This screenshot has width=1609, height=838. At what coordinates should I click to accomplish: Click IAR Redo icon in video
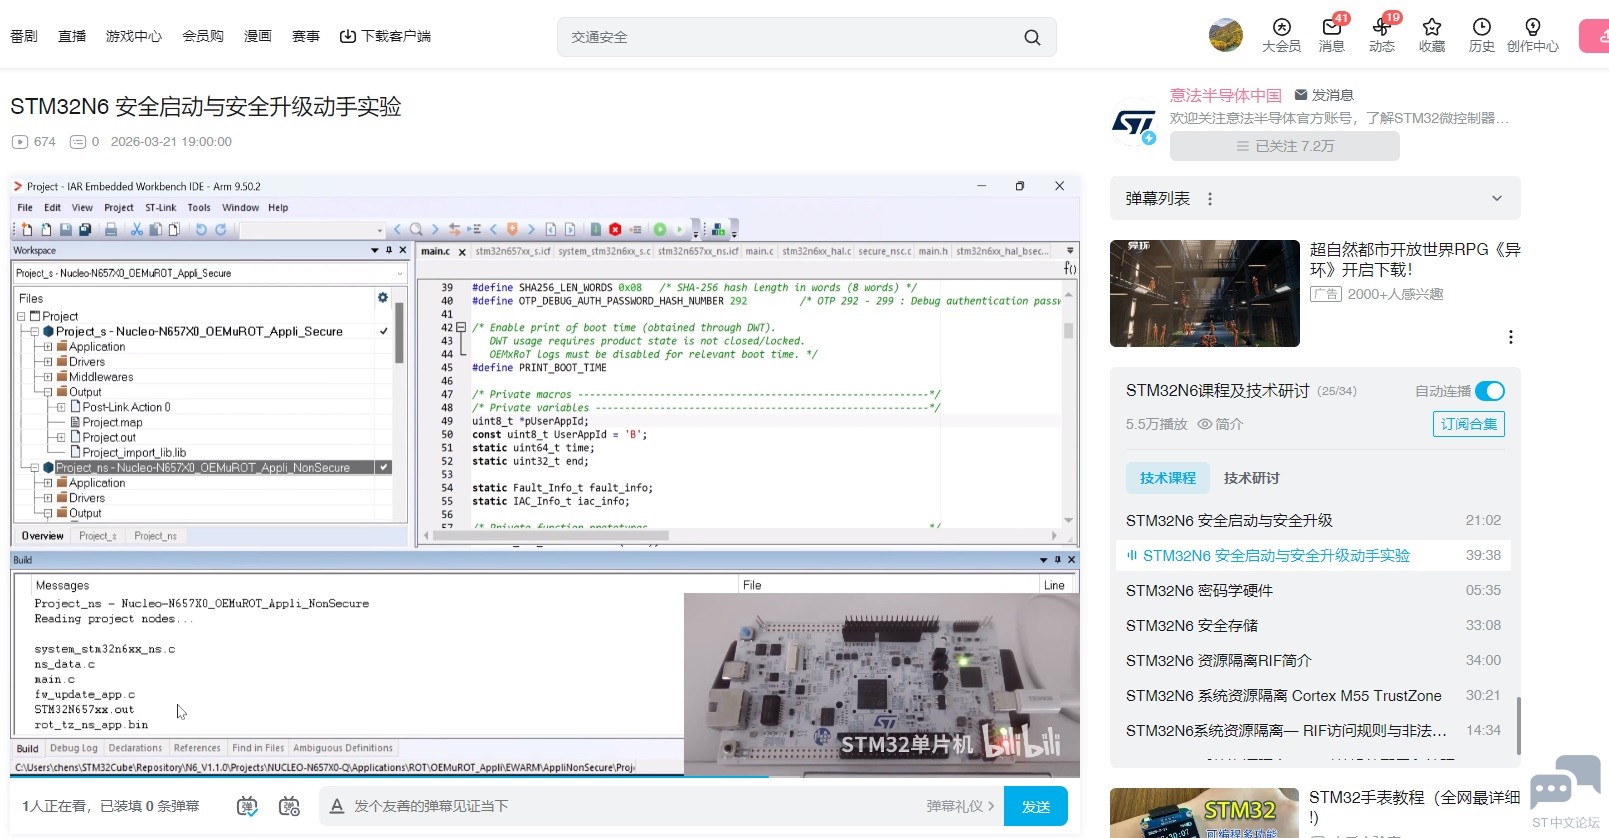[x=221, y=229]
